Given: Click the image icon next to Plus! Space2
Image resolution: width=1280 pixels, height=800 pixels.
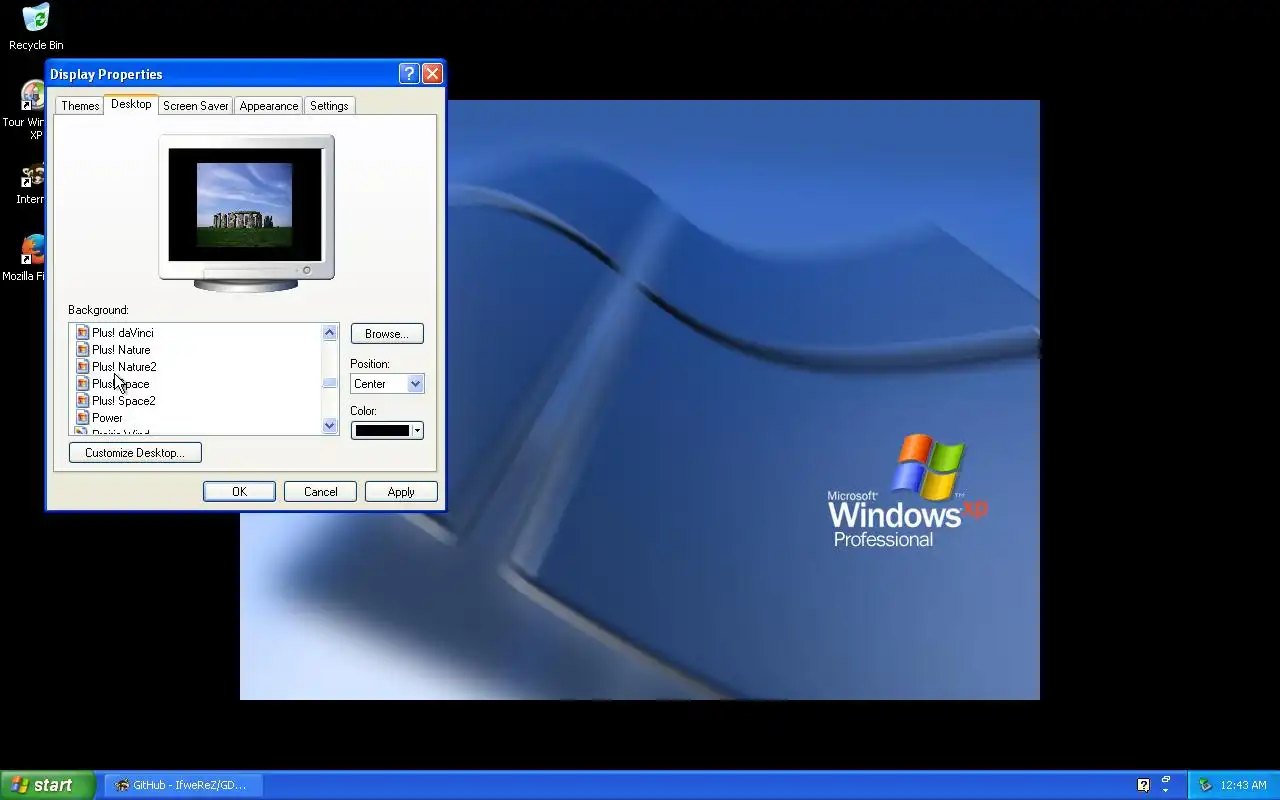Looking at the screenshot, I should (x=83, y=400).
